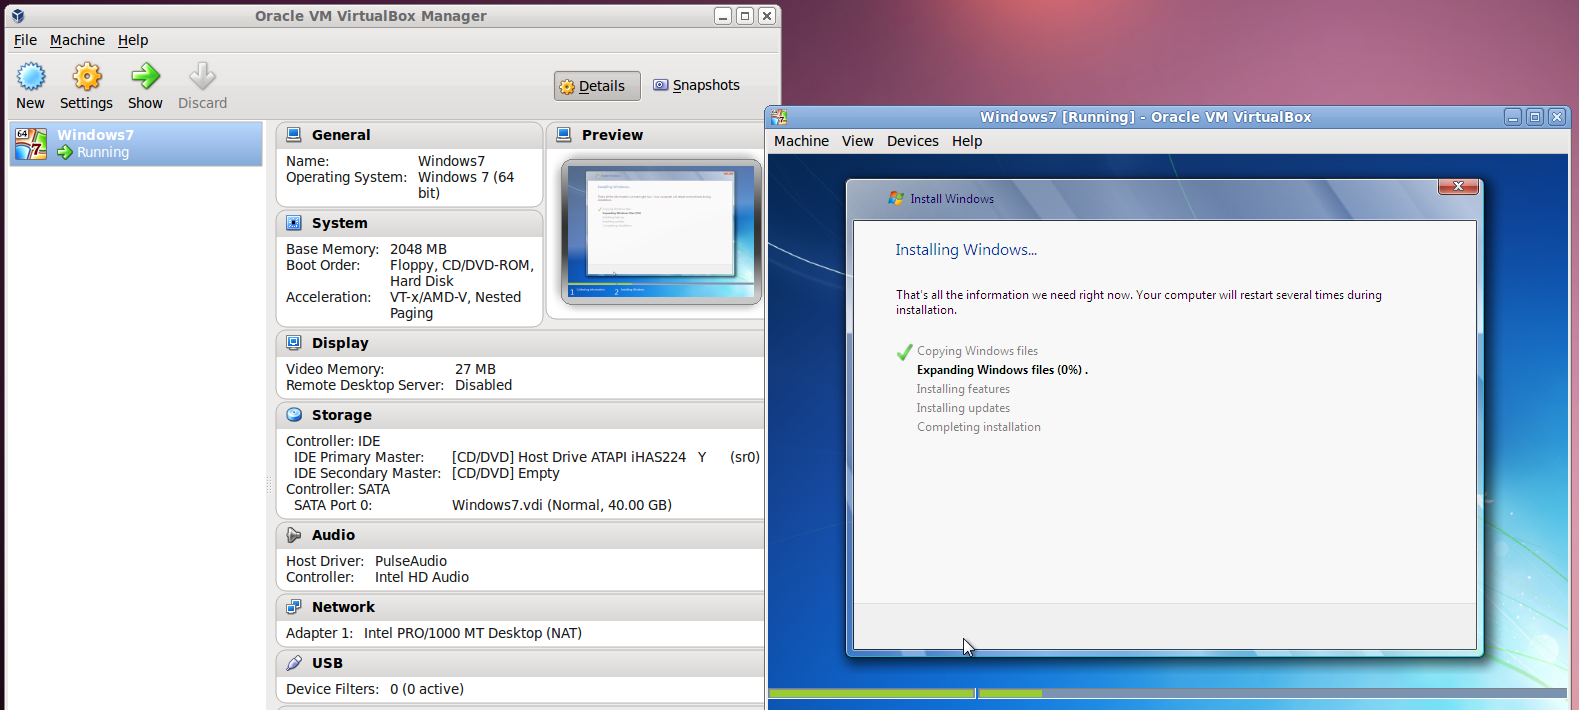This screenshot has height=710, width=1579.
Task: Click the System section chip icon
Action: 294,223
